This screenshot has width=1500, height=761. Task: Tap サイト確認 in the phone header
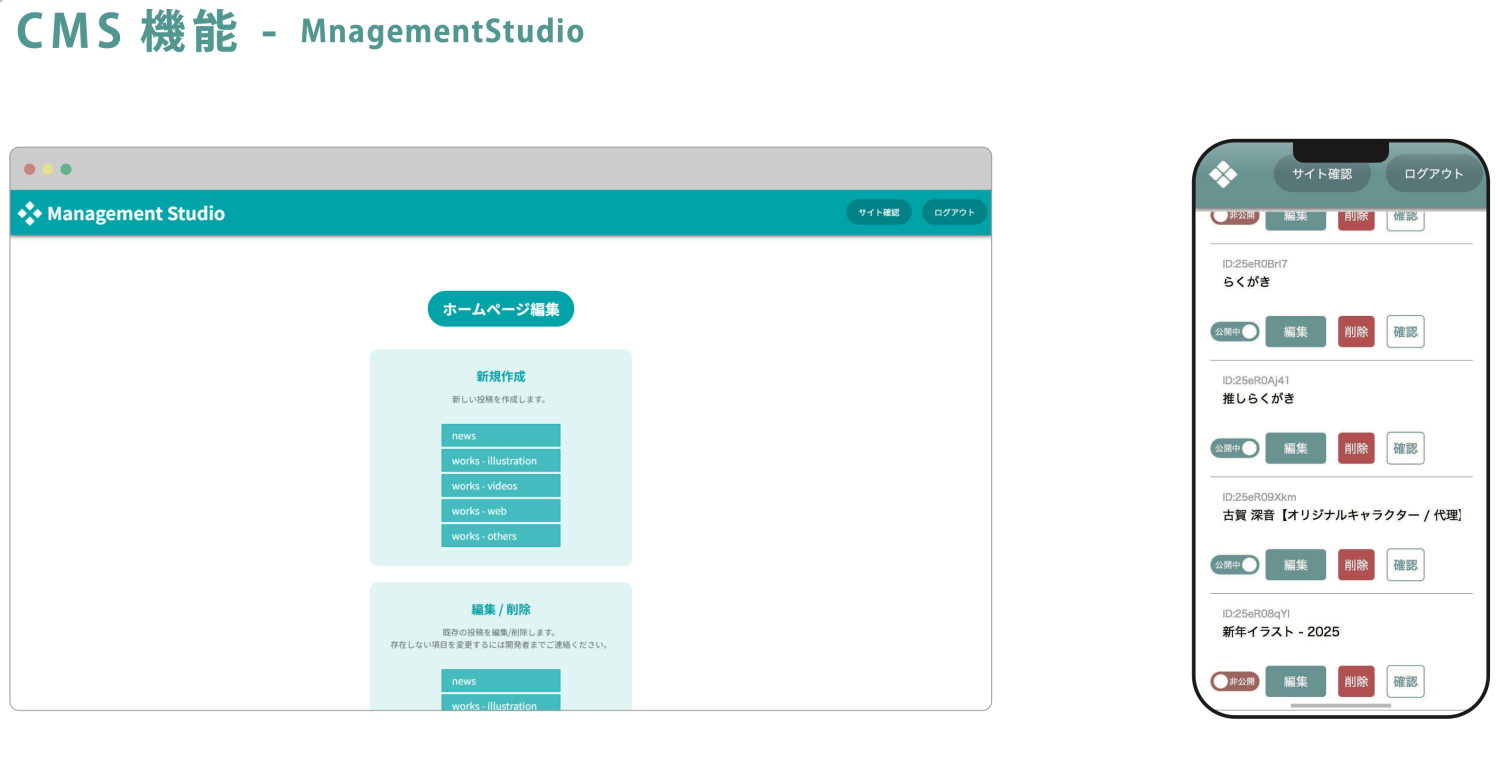point(1321,174)
